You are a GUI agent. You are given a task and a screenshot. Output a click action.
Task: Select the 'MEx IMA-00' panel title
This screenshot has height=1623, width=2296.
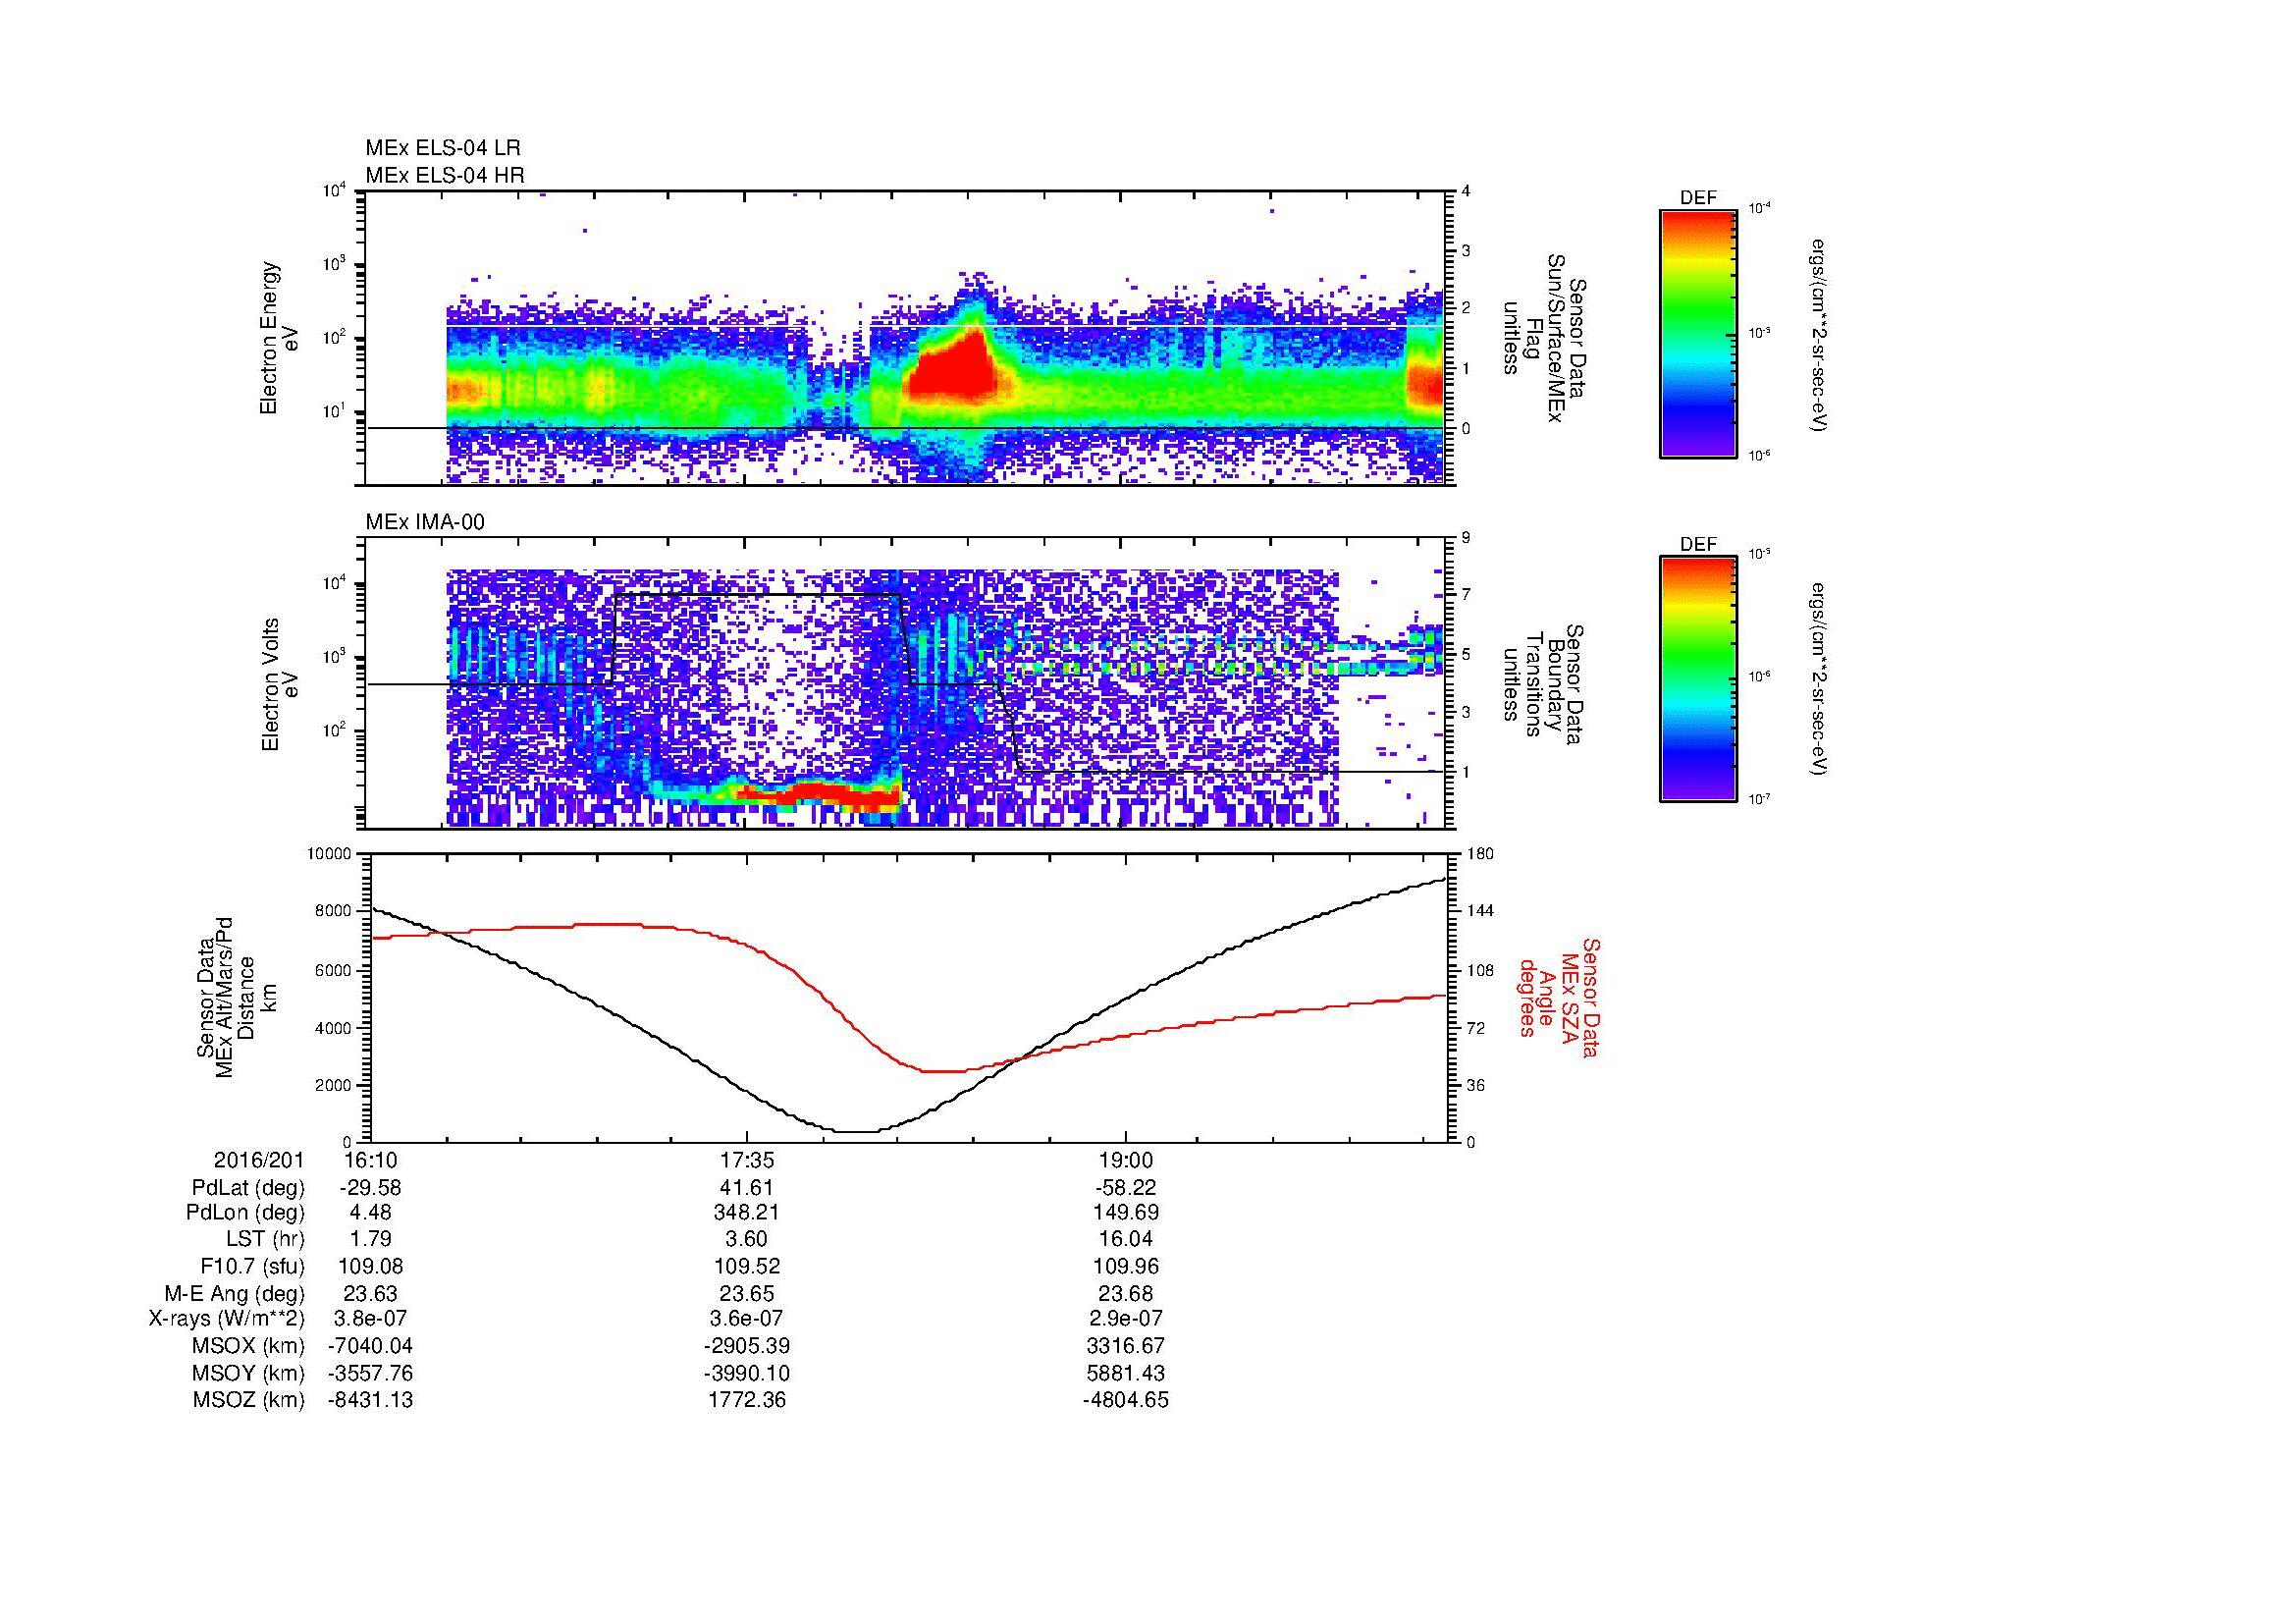[425, 522]
